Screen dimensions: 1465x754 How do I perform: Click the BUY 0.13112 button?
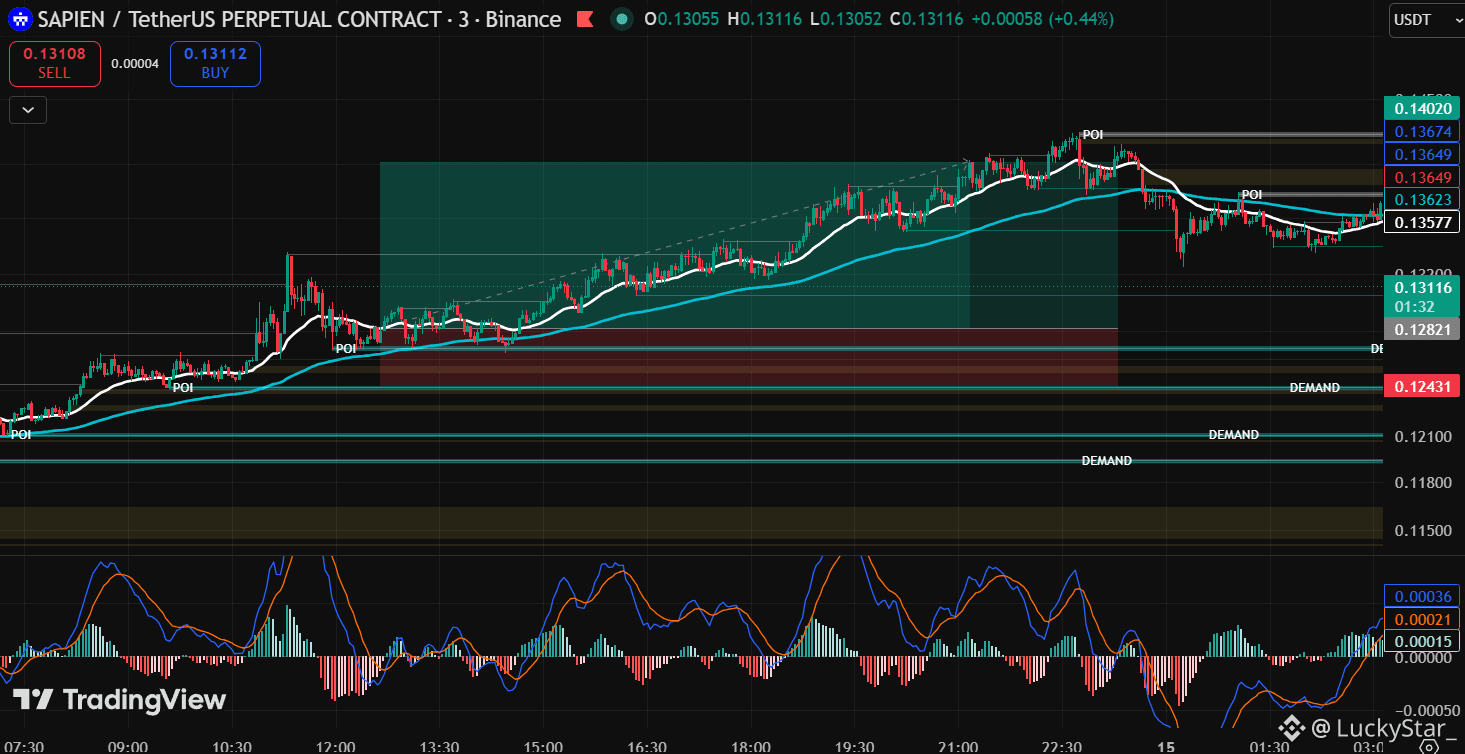click(x=215, y=64)
